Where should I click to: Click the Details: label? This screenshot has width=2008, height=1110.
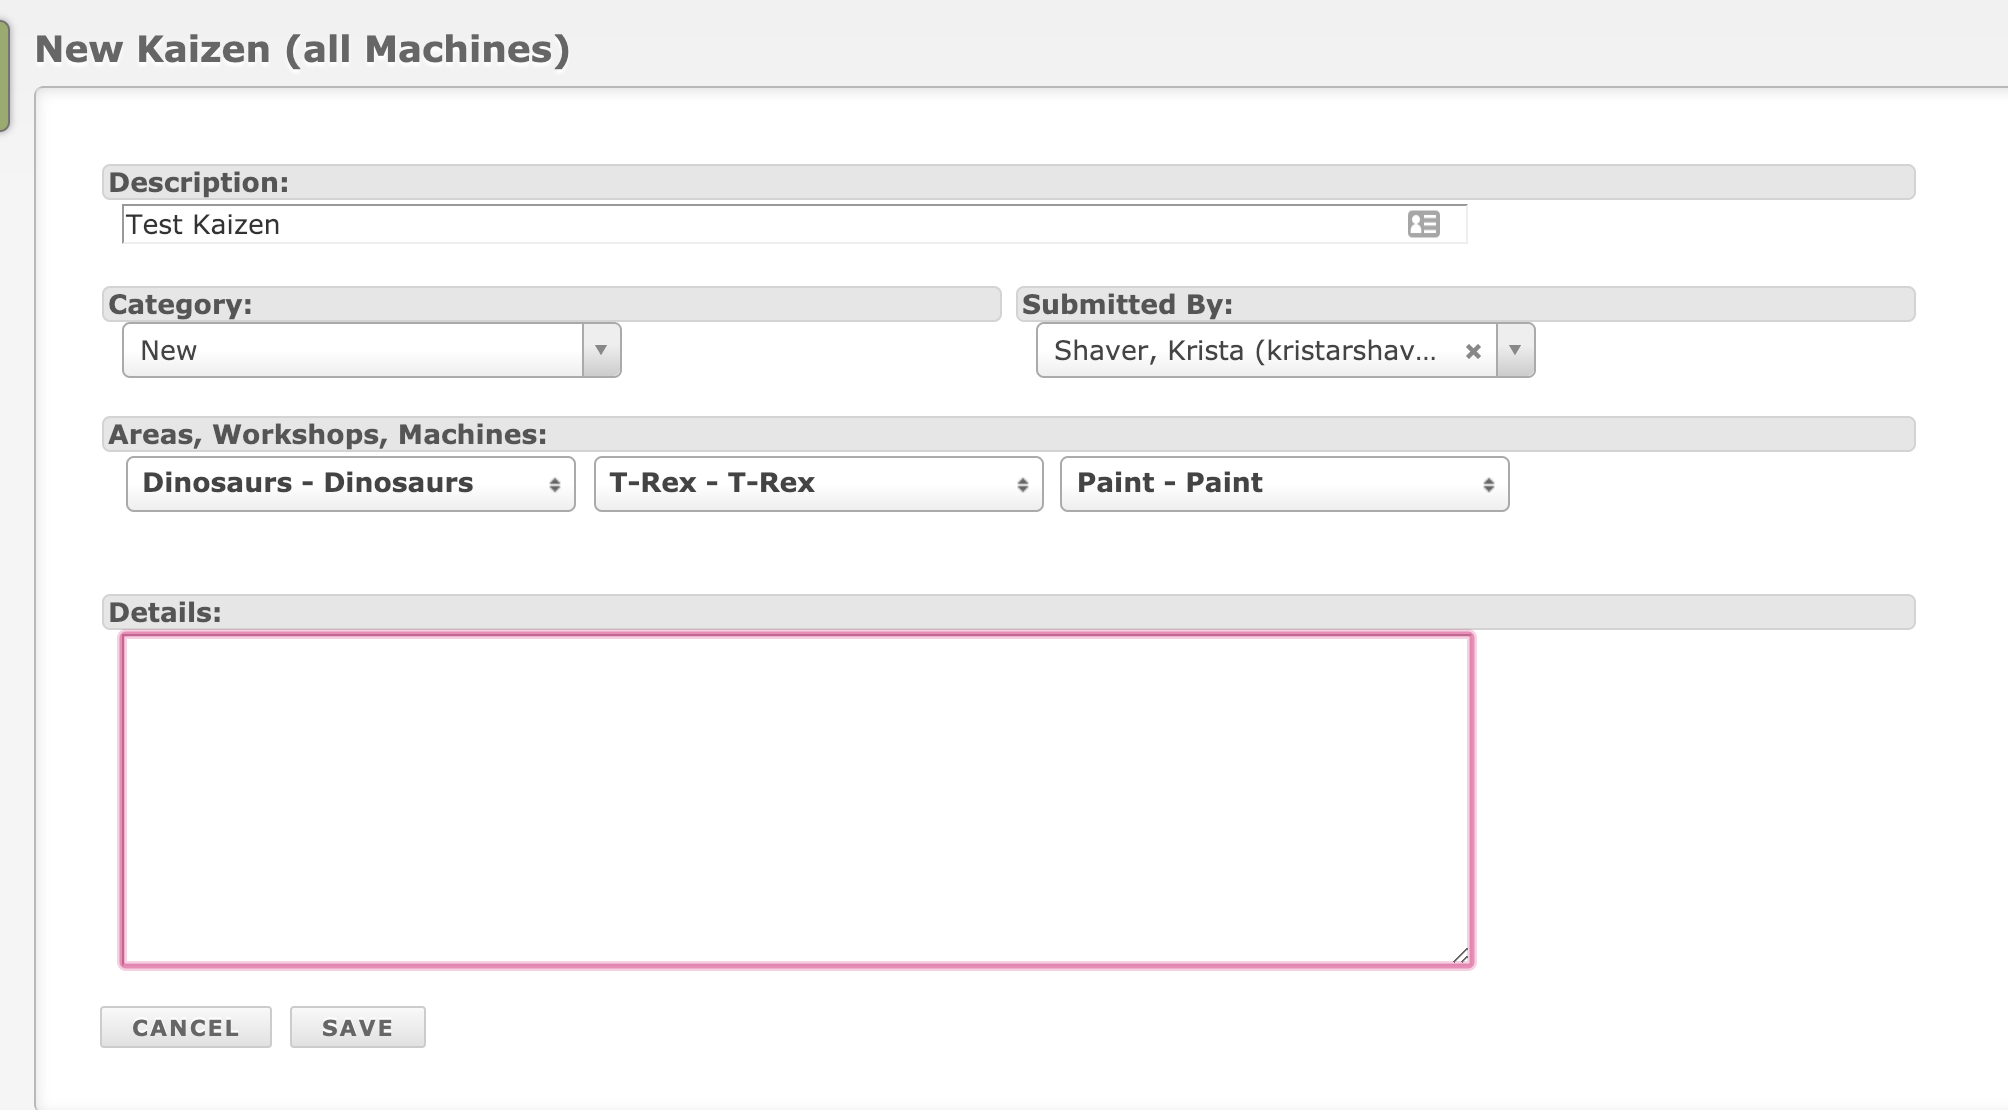coord(164,612)
